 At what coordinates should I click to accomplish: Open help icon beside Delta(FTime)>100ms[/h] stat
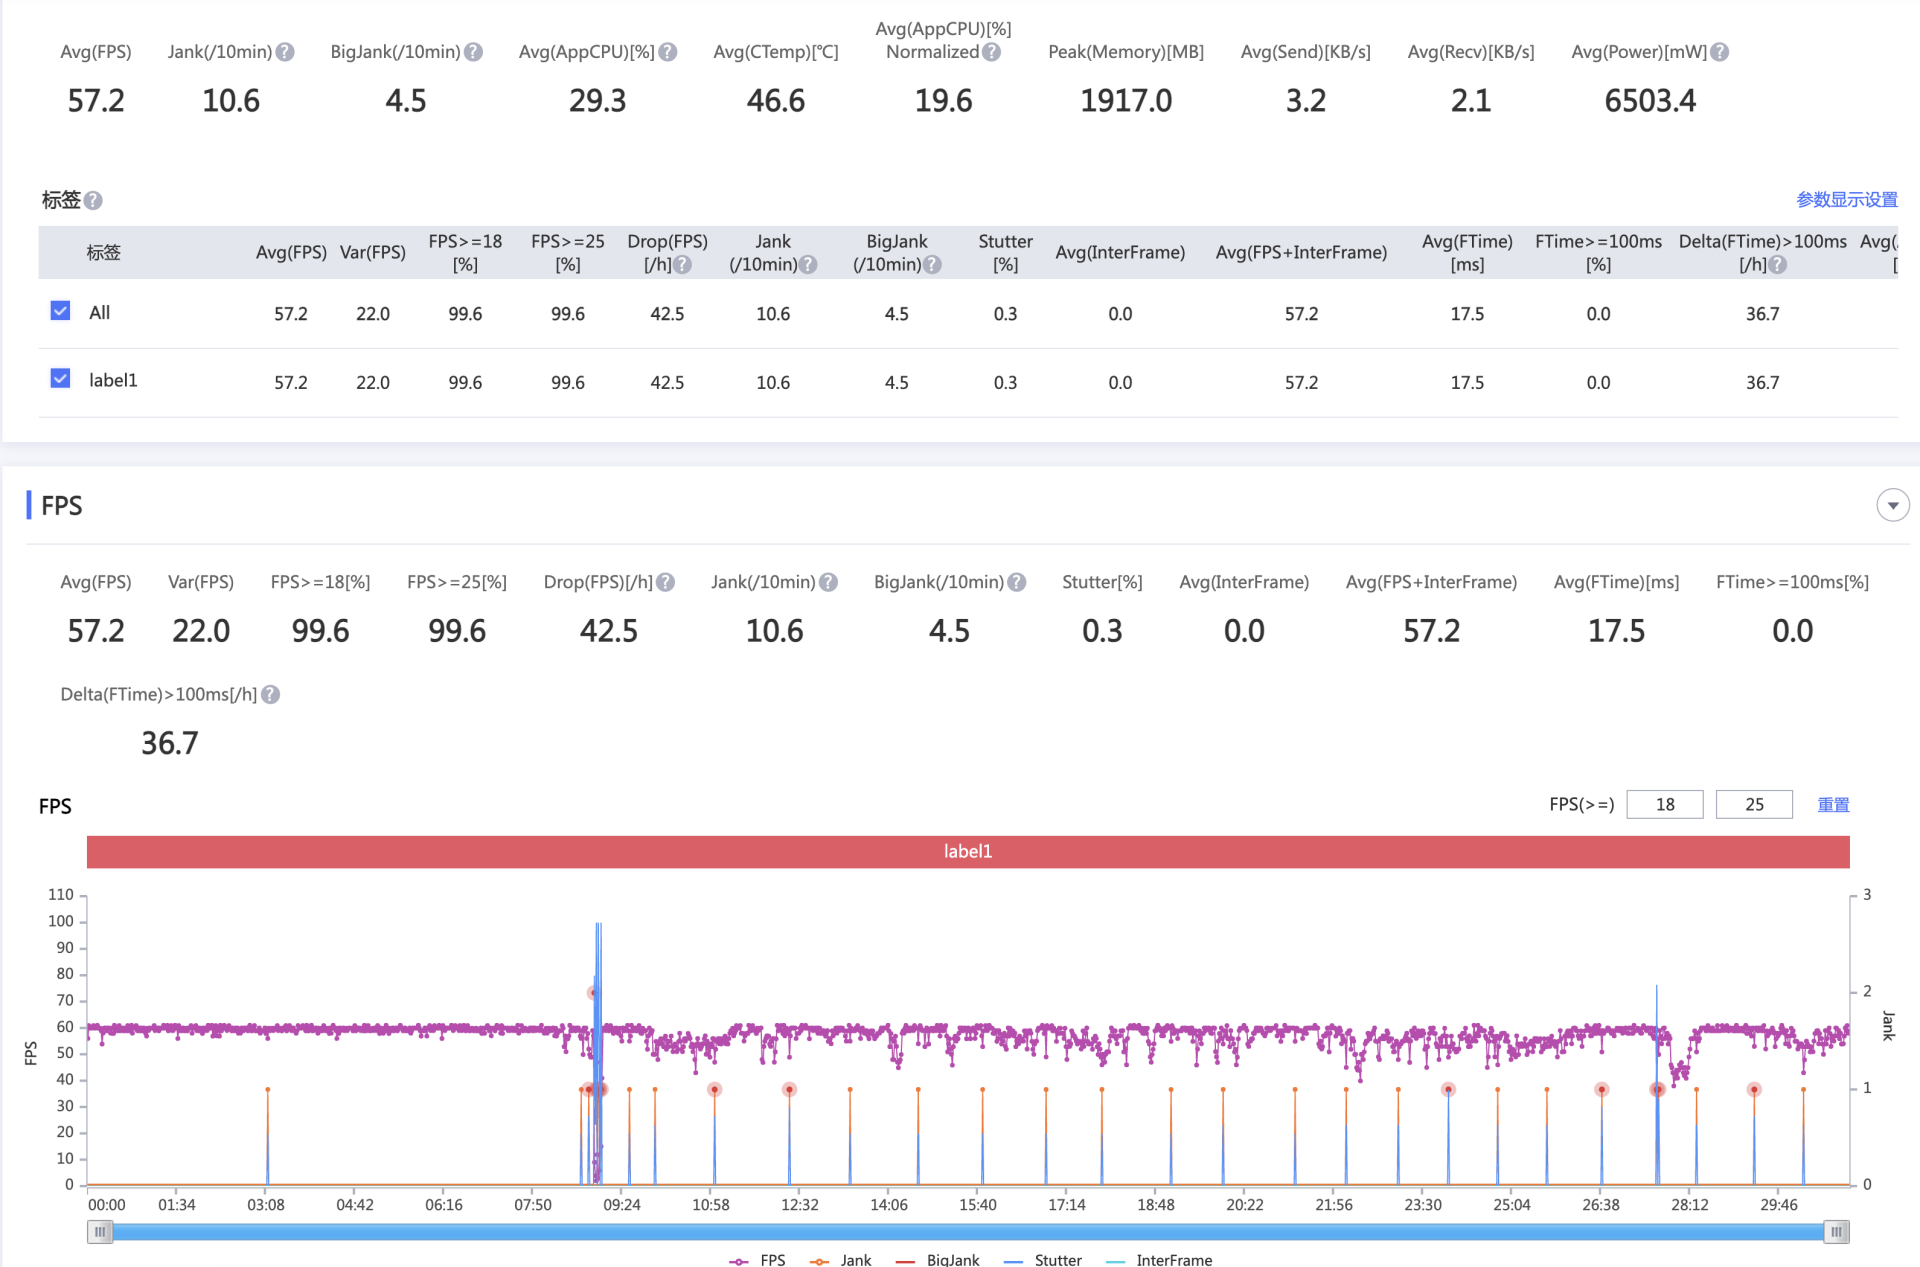coord(270,694)
